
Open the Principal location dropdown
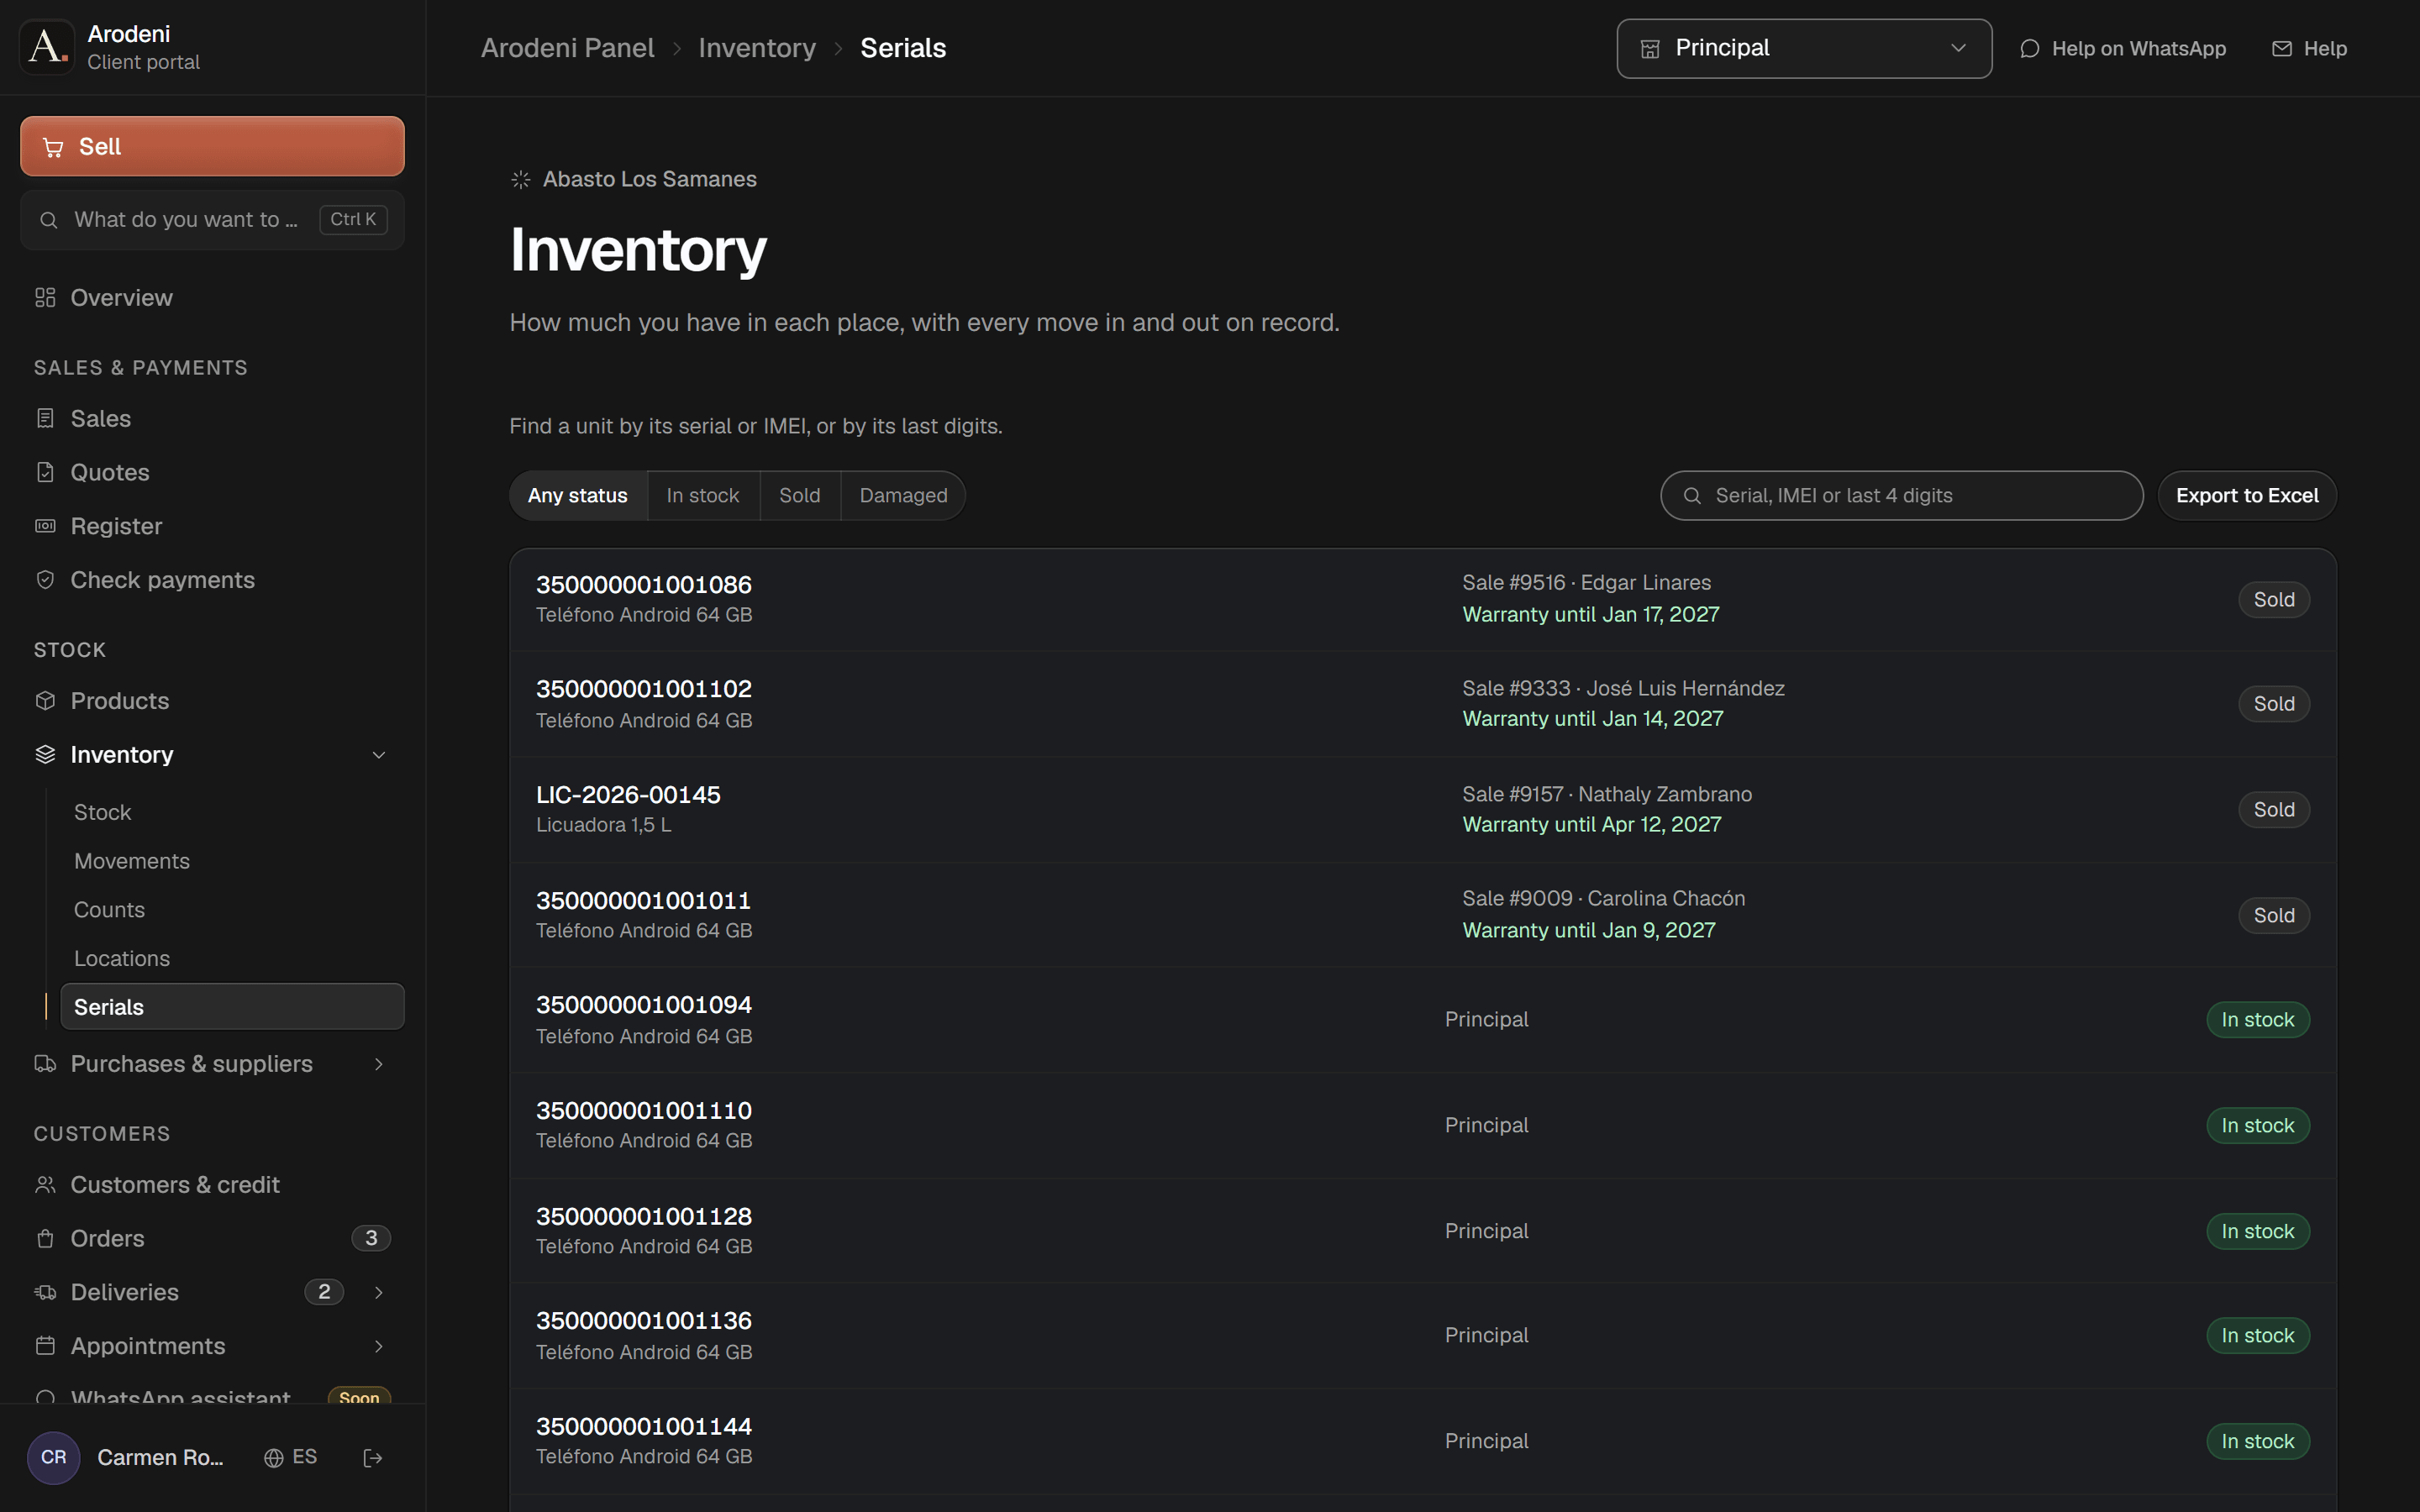point(1804,48)
